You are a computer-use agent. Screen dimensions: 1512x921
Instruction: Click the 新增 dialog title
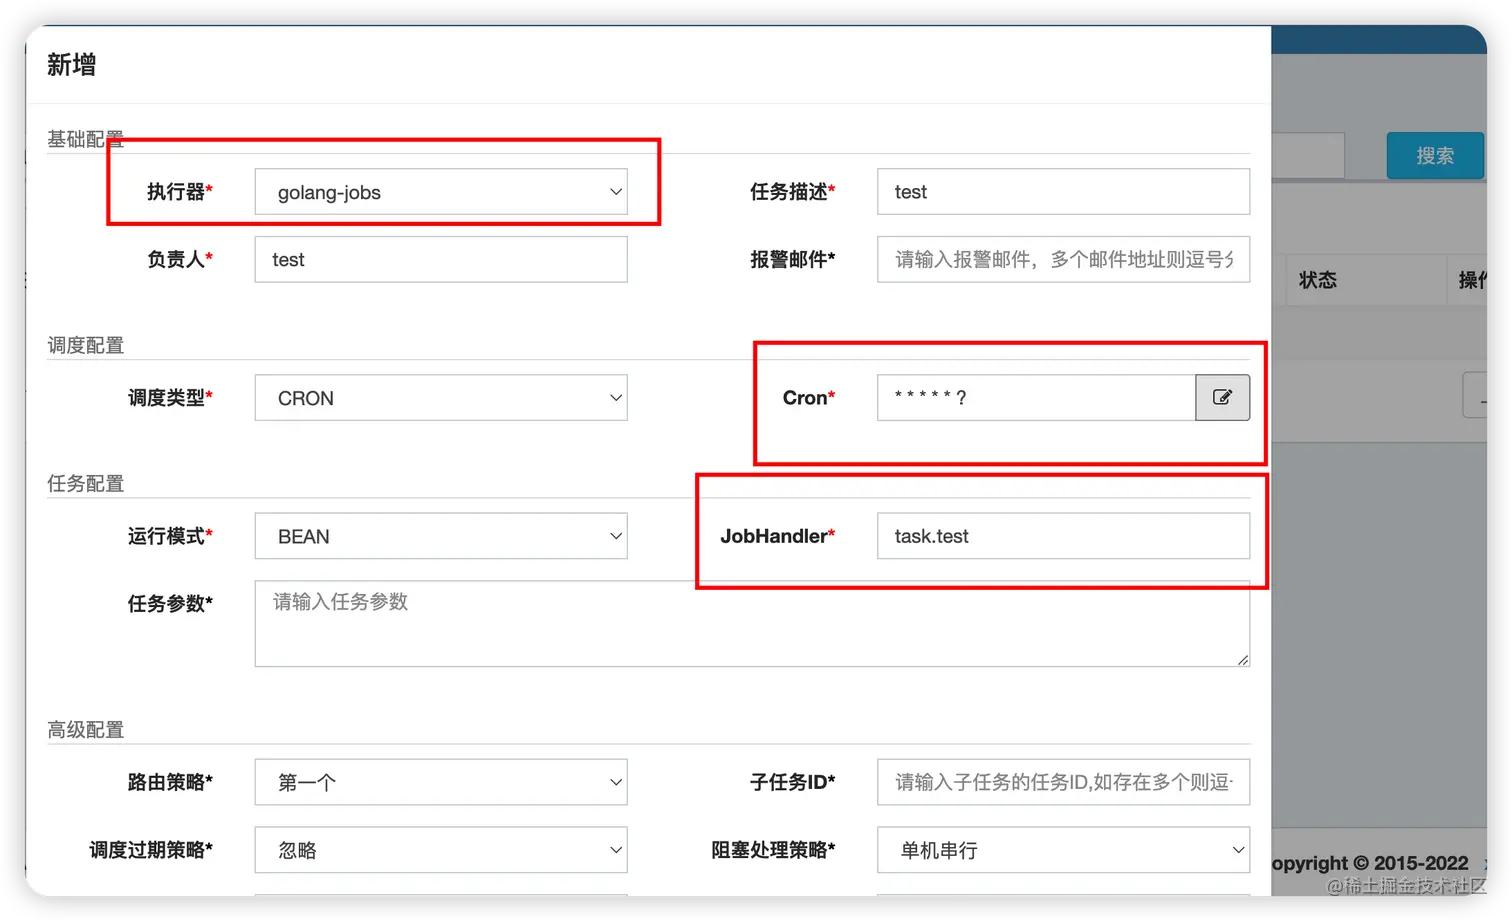72,65
